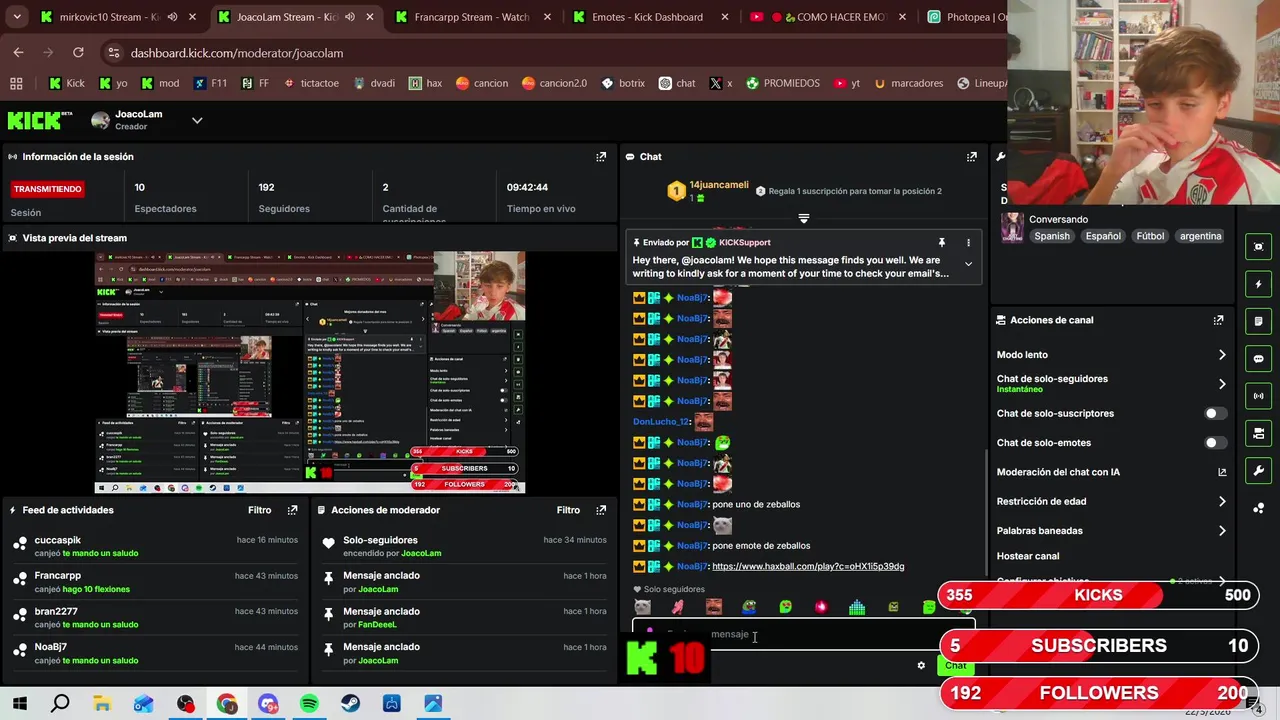
Task: Open 14juancameli top gifter profile
Action: click(x=719, y=185)
